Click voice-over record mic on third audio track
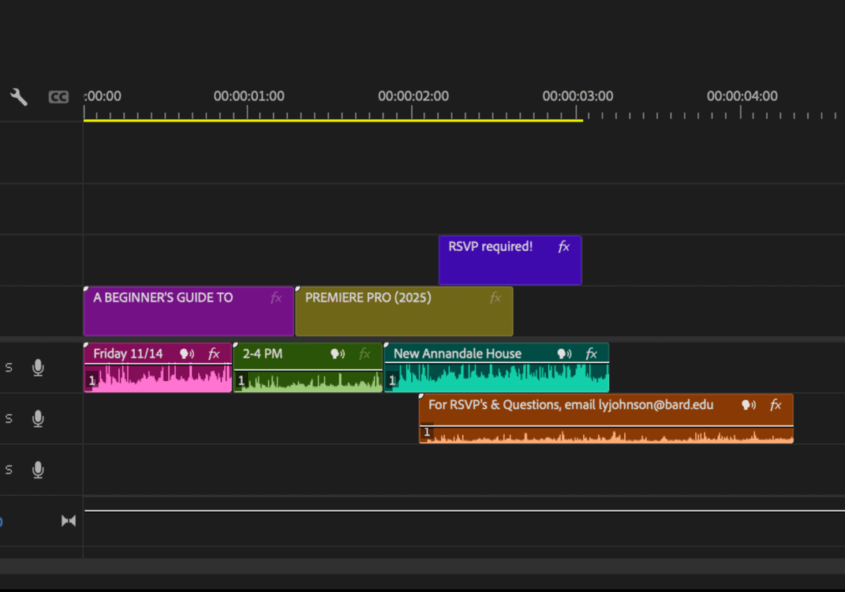845x592 pixels. click(x=38, y=470)
